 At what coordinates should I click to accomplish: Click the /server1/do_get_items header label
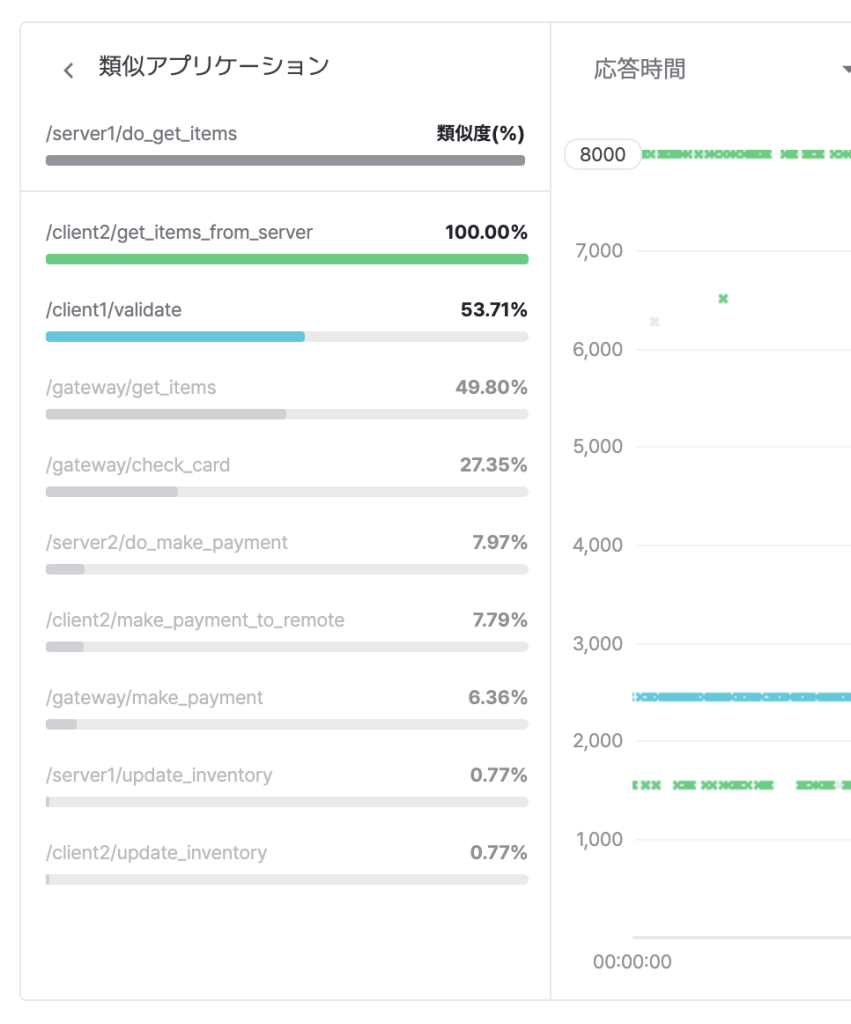[x=142, y=133]
